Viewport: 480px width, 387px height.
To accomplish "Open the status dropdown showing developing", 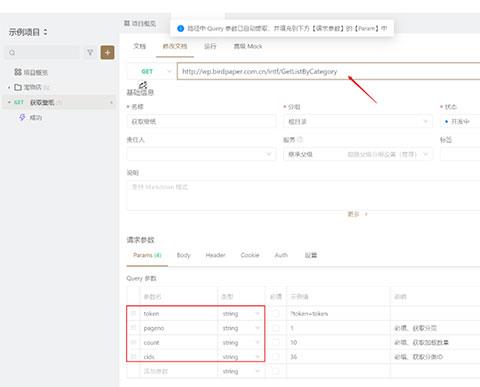I will (x=460, y=122).
